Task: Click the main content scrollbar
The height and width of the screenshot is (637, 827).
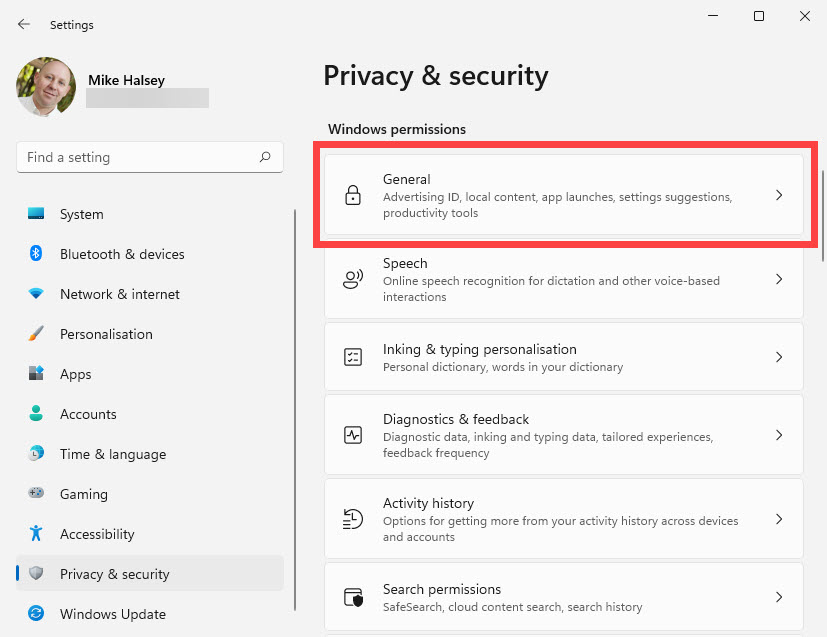Action: [823, 216]
